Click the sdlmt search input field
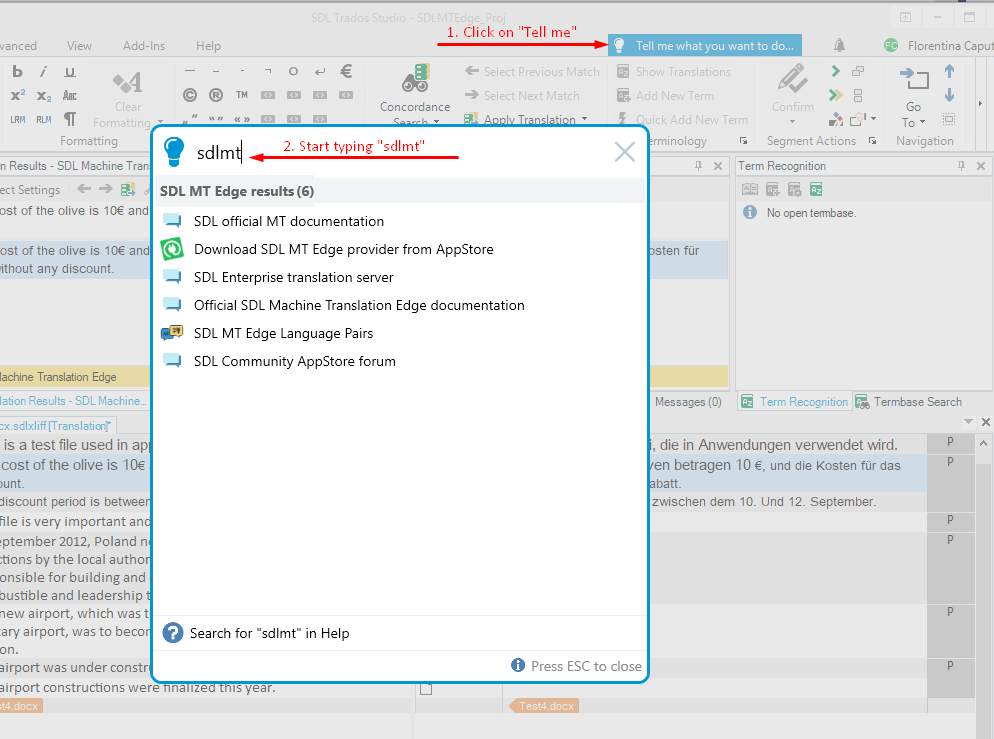Image resolution: width=994 pixels, height=739 pixels. [399, 153]
